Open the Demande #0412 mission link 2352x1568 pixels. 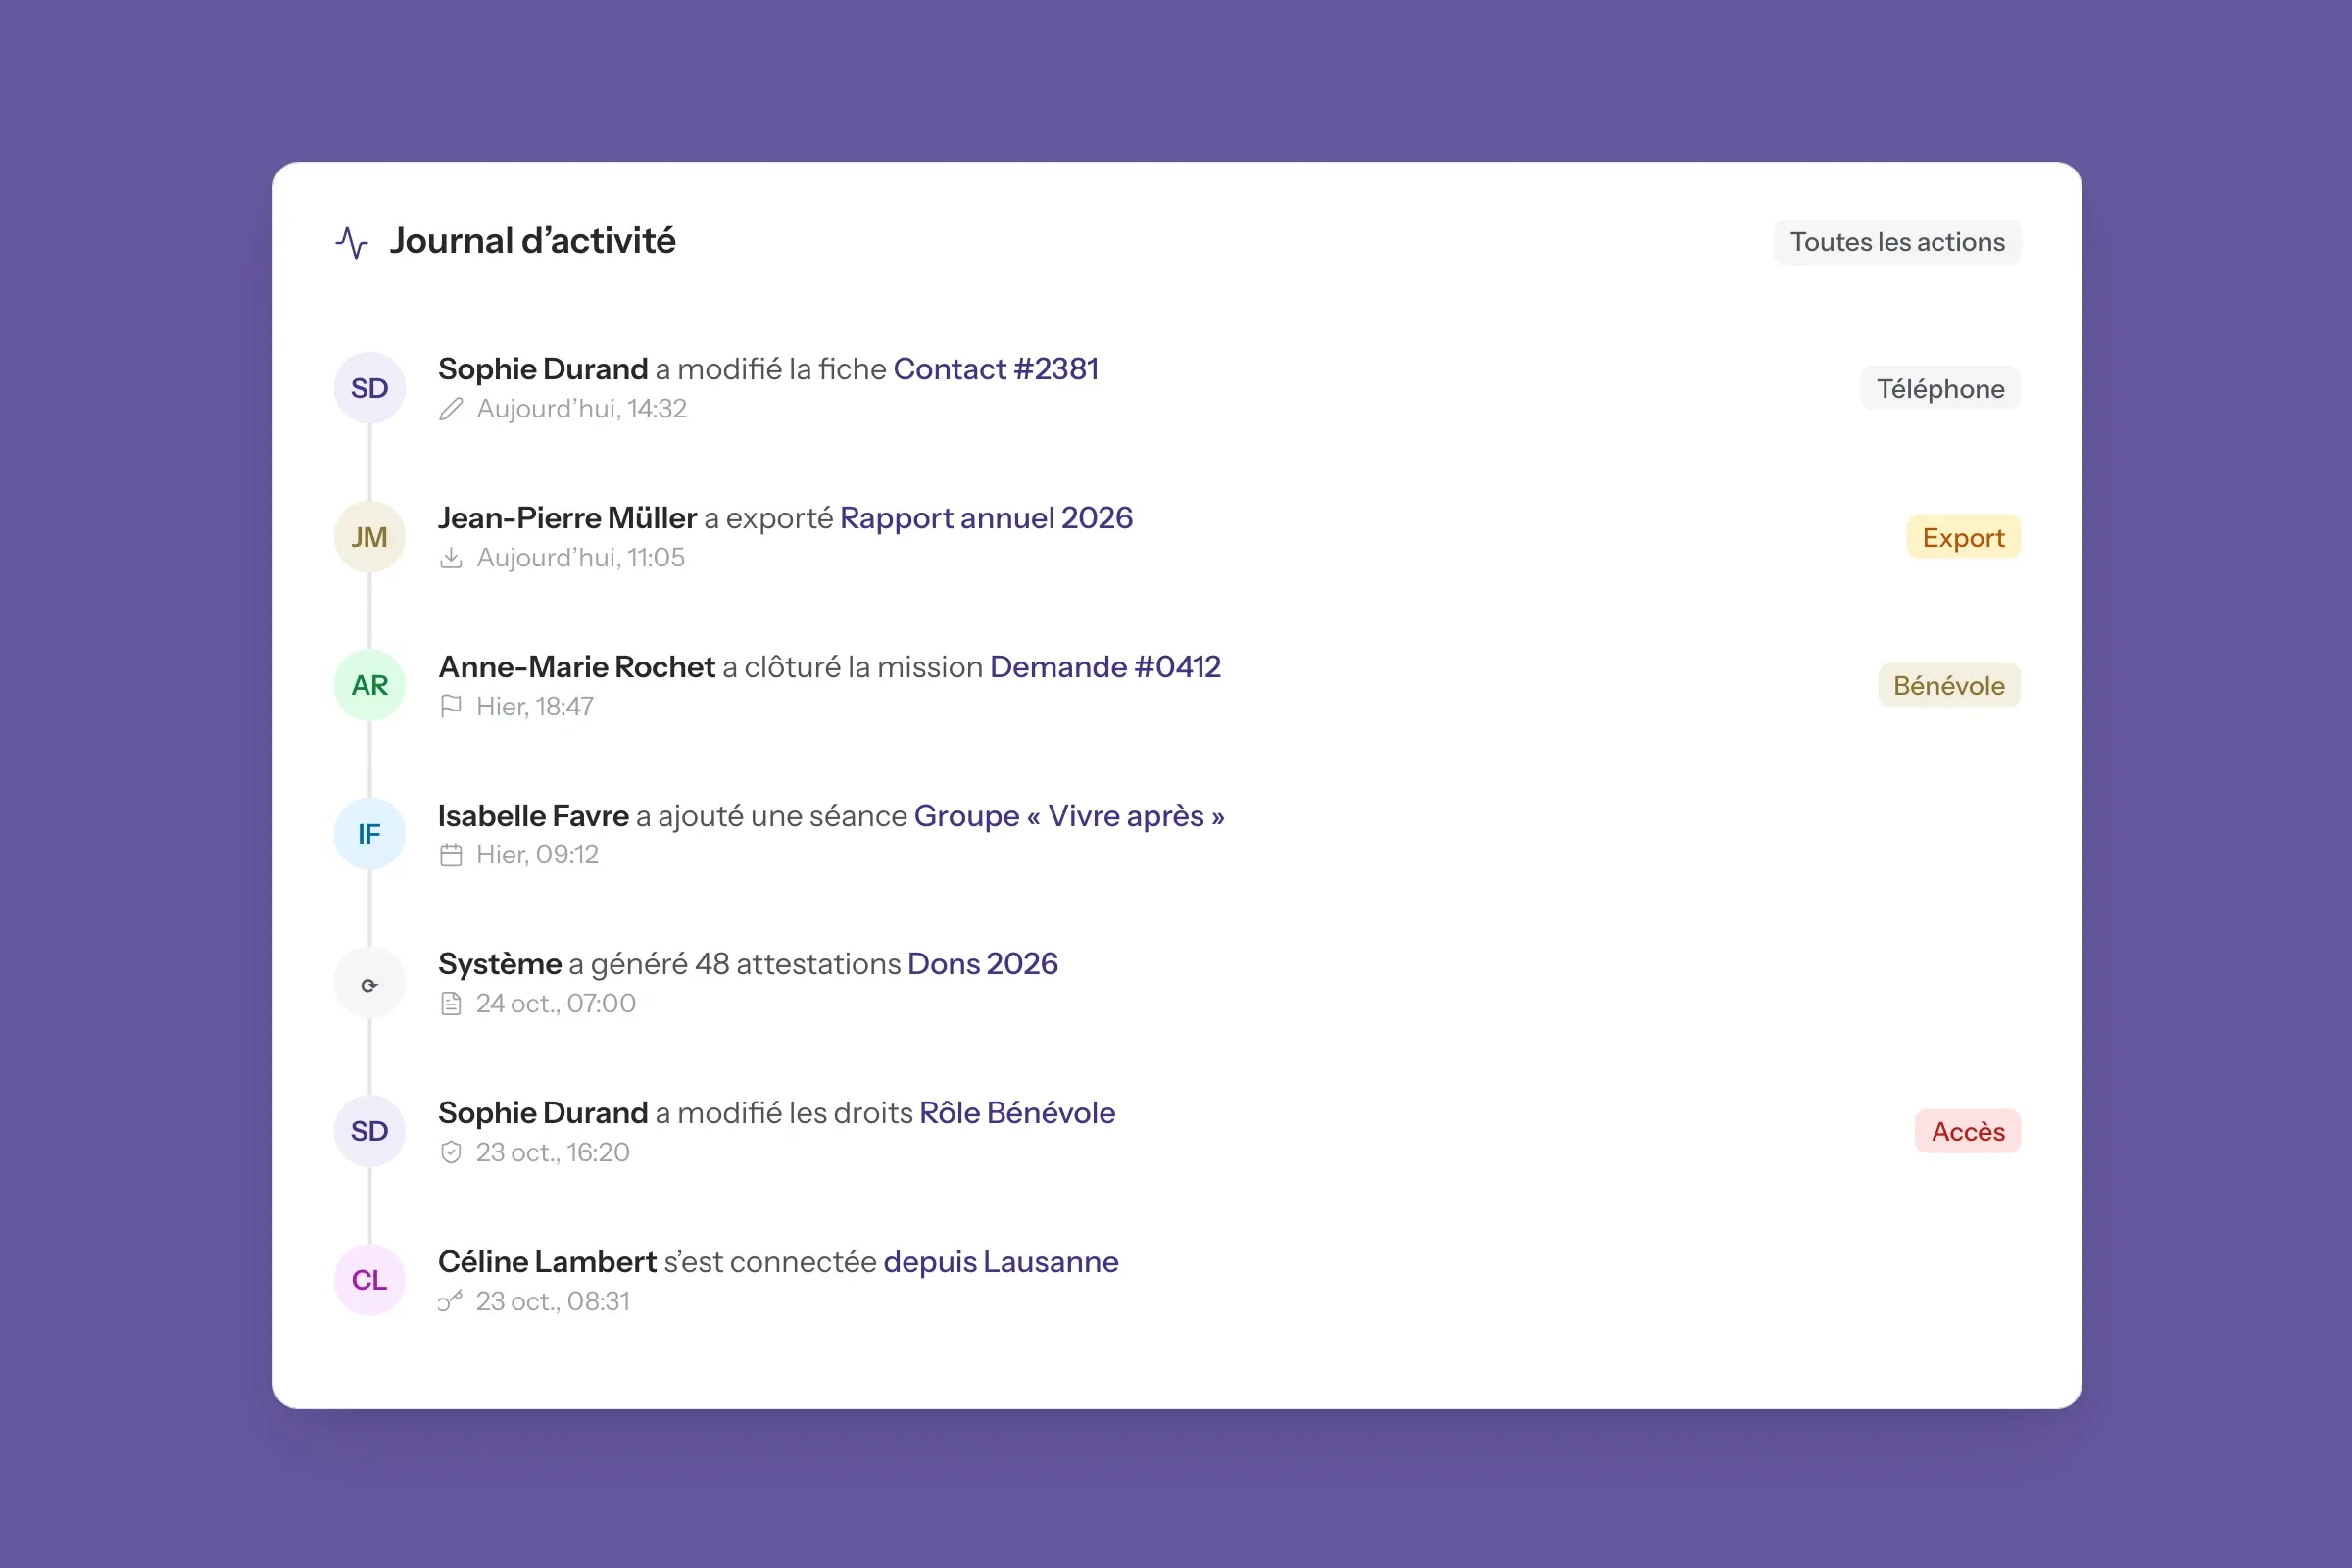(x=1105, y=667)
